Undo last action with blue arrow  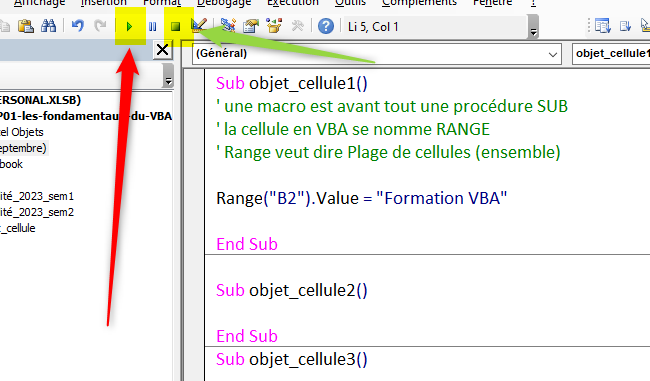click(x=77, y=26)
